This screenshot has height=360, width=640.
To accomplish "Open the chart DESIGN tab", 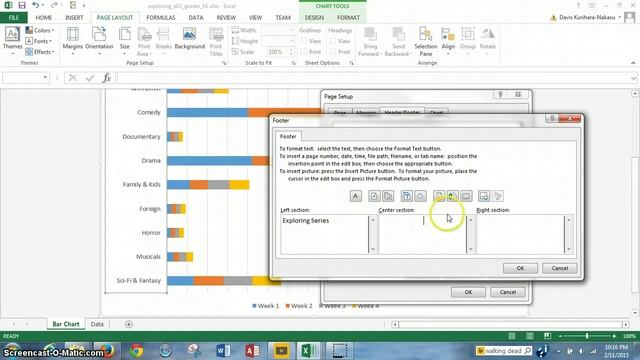I will pos(314,18).
